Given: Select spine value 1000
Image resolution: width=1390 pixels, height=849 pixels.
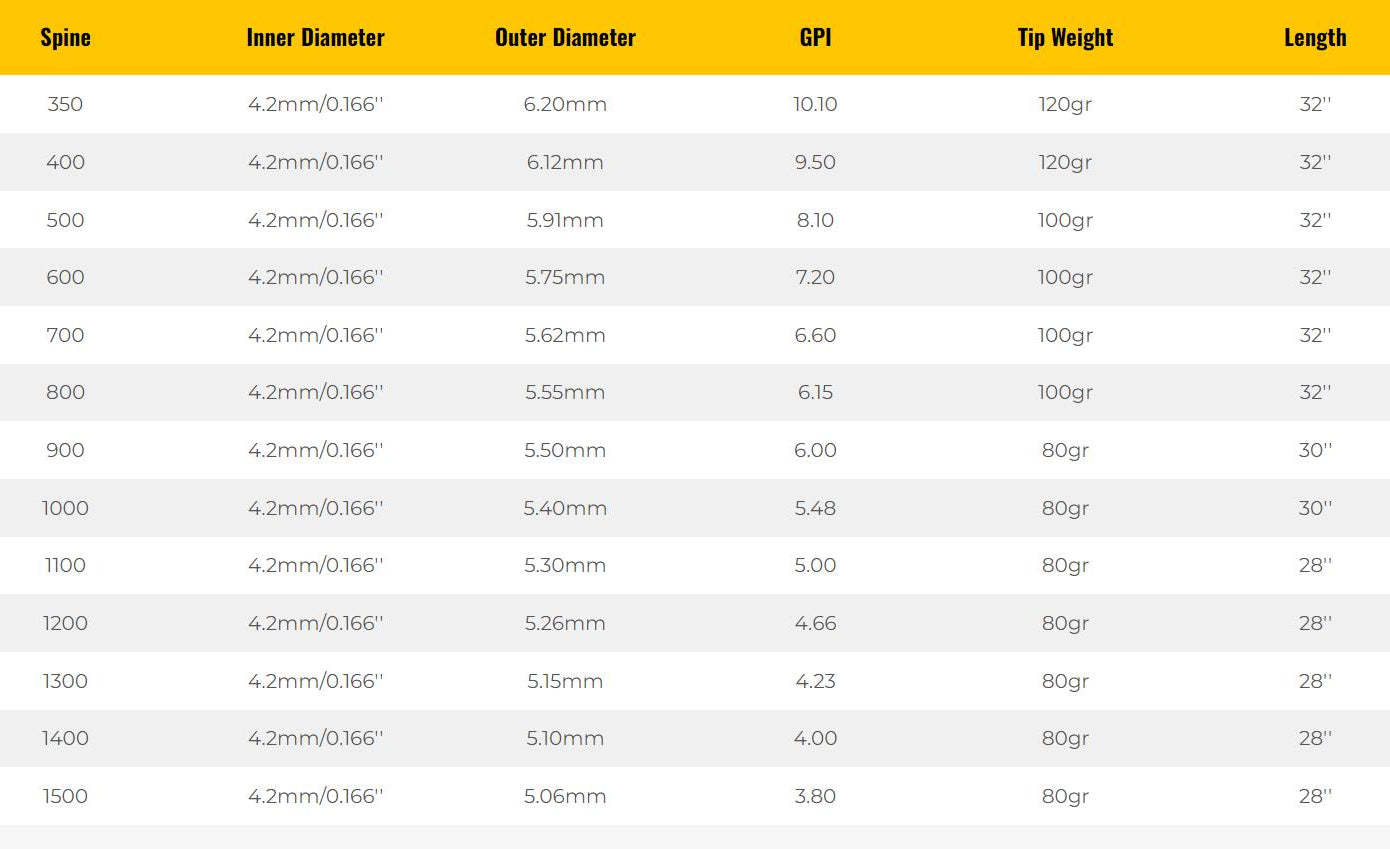Looking at the screenshot, I should (x=65, y=508).
